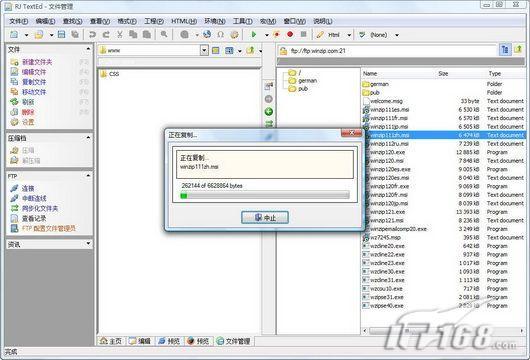Collapse the 压缩档 side panel
530x360 pixels.
[88, 138]
